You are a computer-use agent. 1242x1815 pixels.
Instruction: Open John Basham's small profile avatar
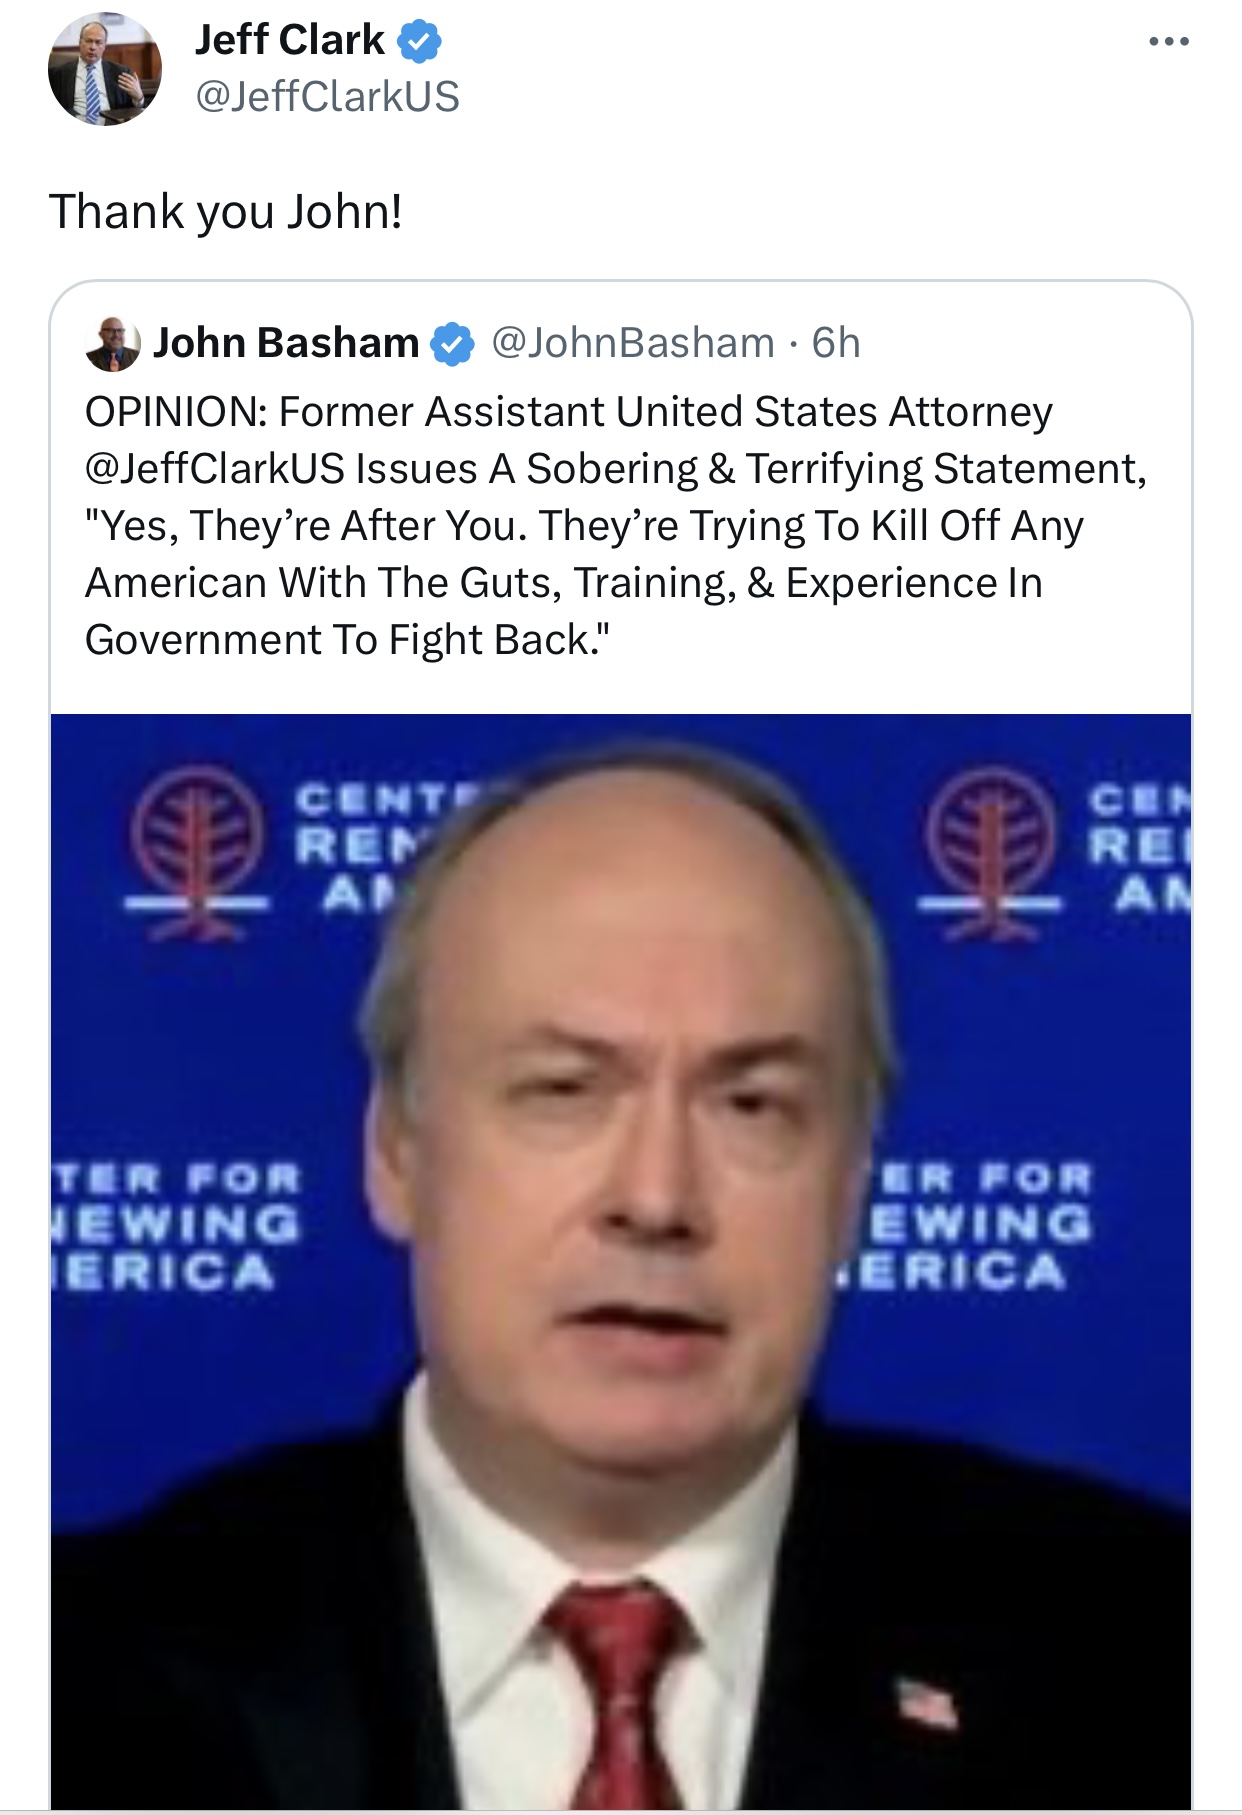pyautogui.click(x=113, y=344)
